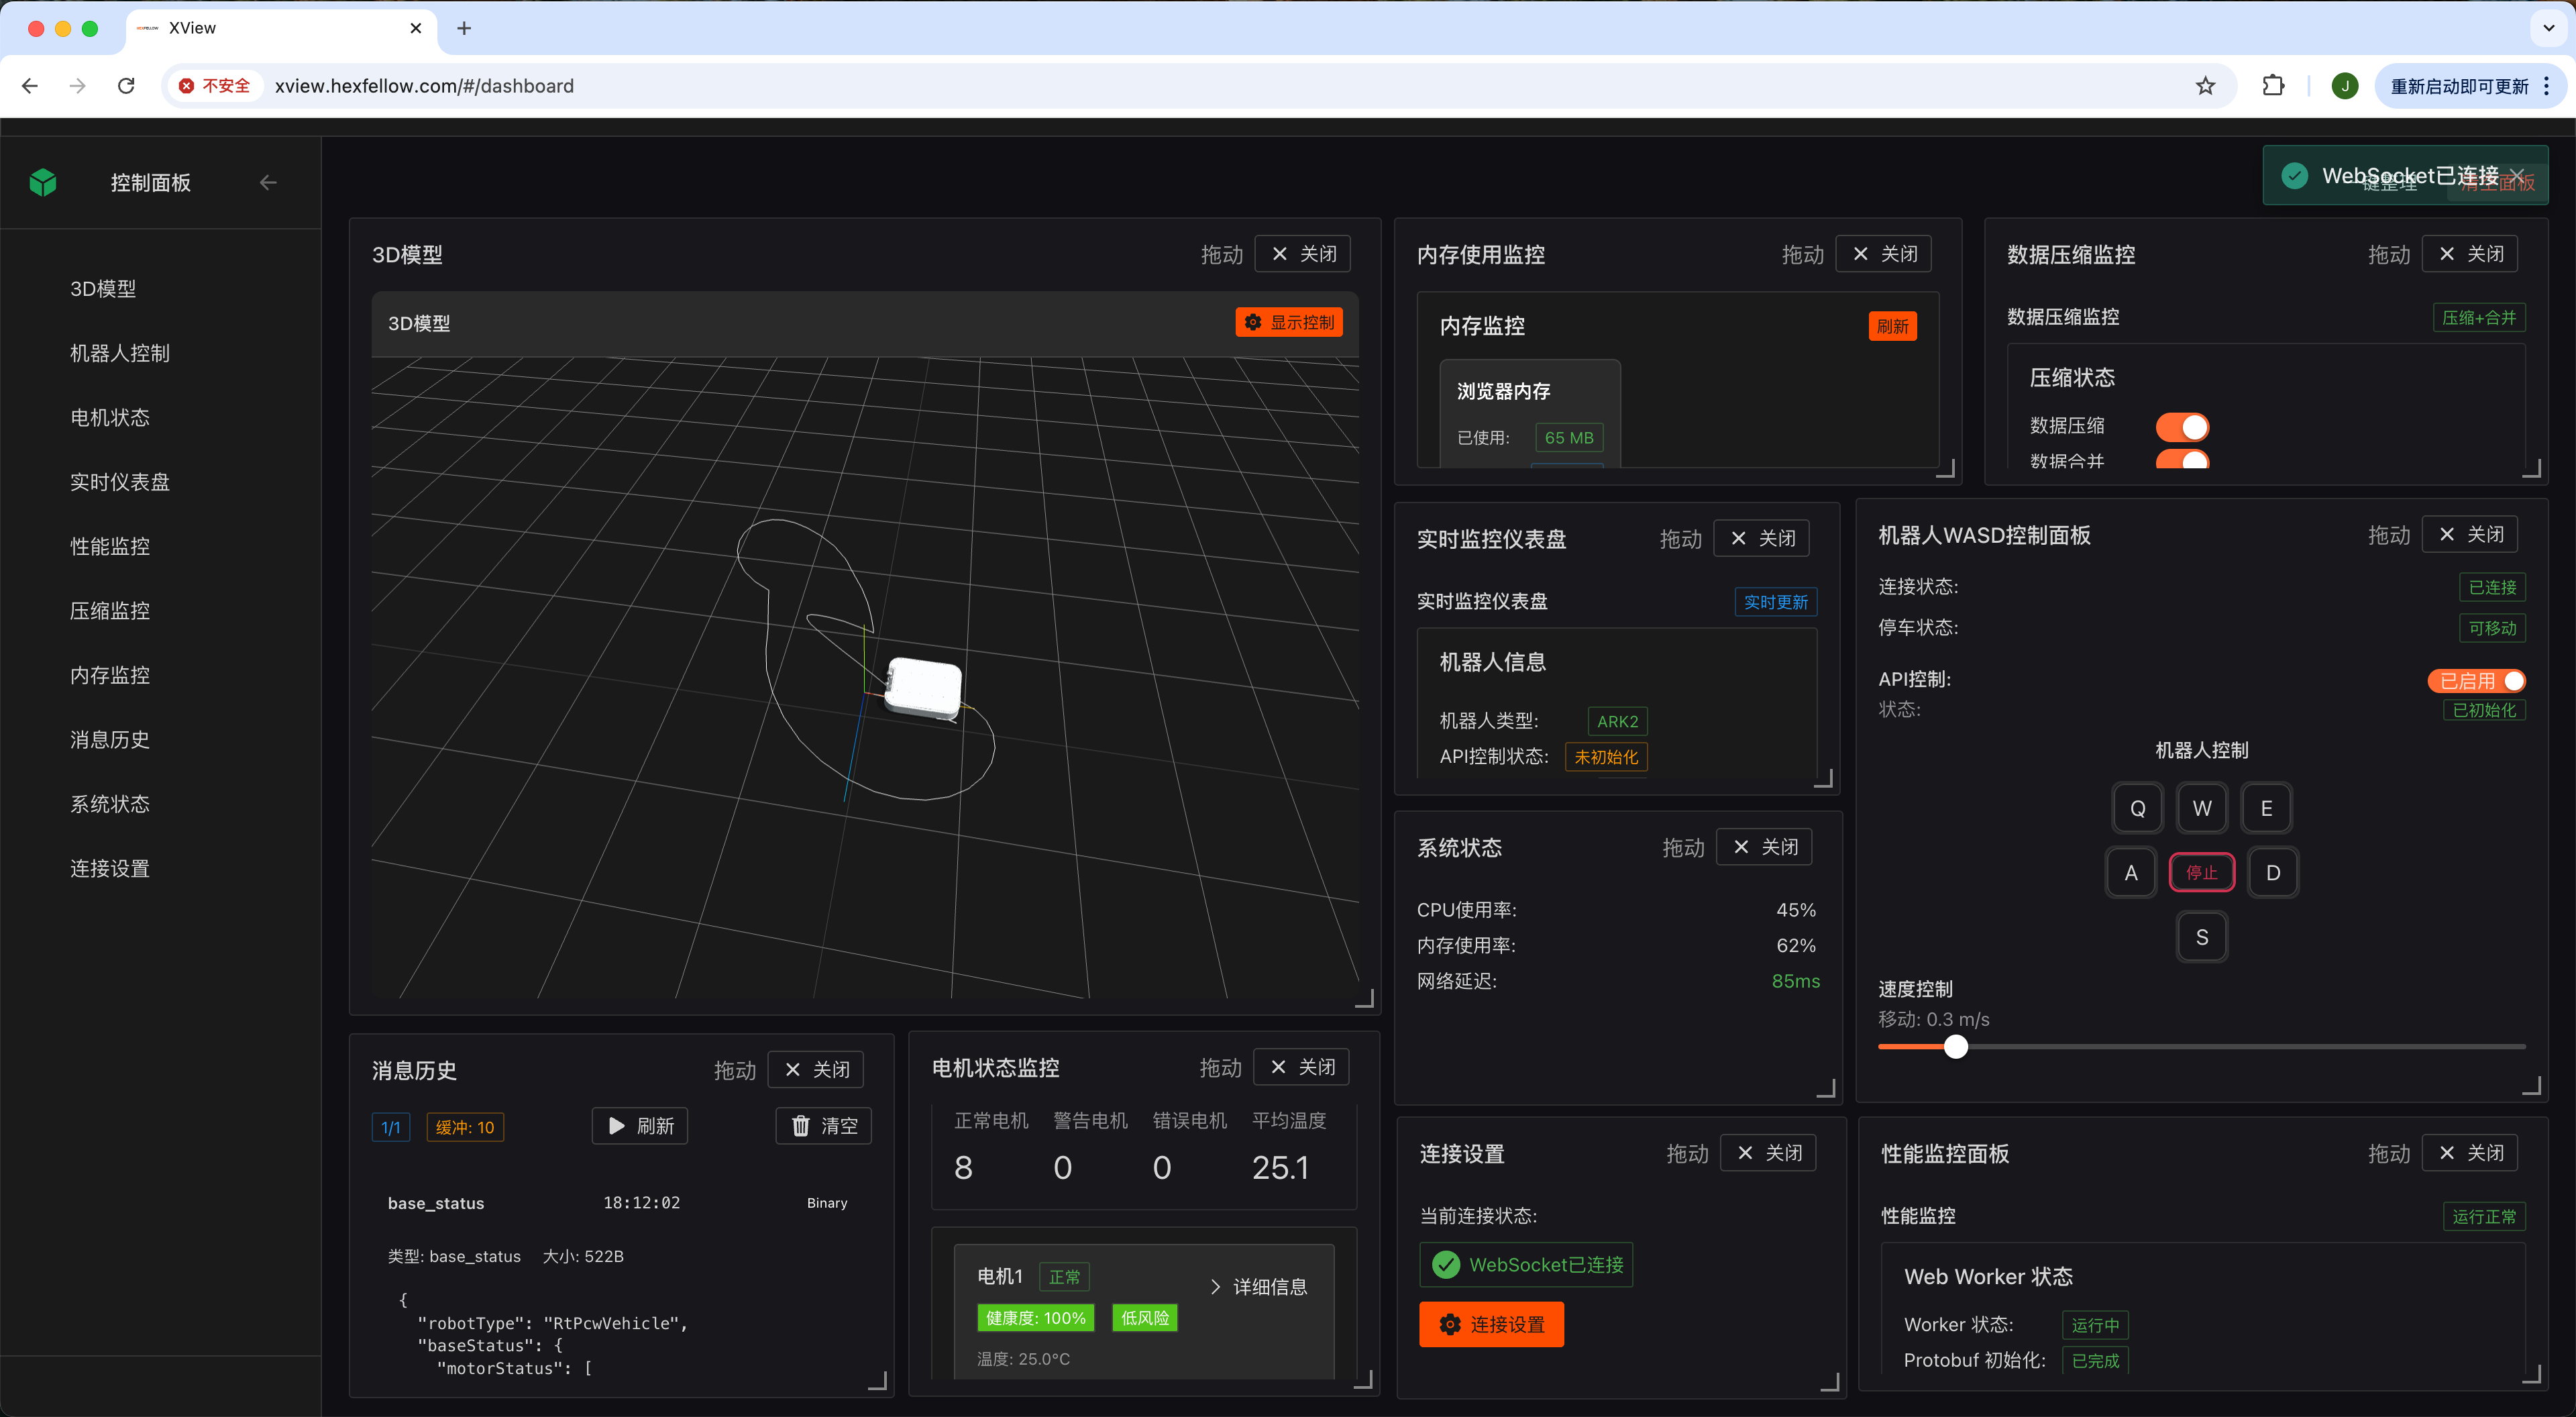Expand 电机1 详细信息 chevron
This screenshot has width=2576, height=1417.
(x=1215, y=1287)
